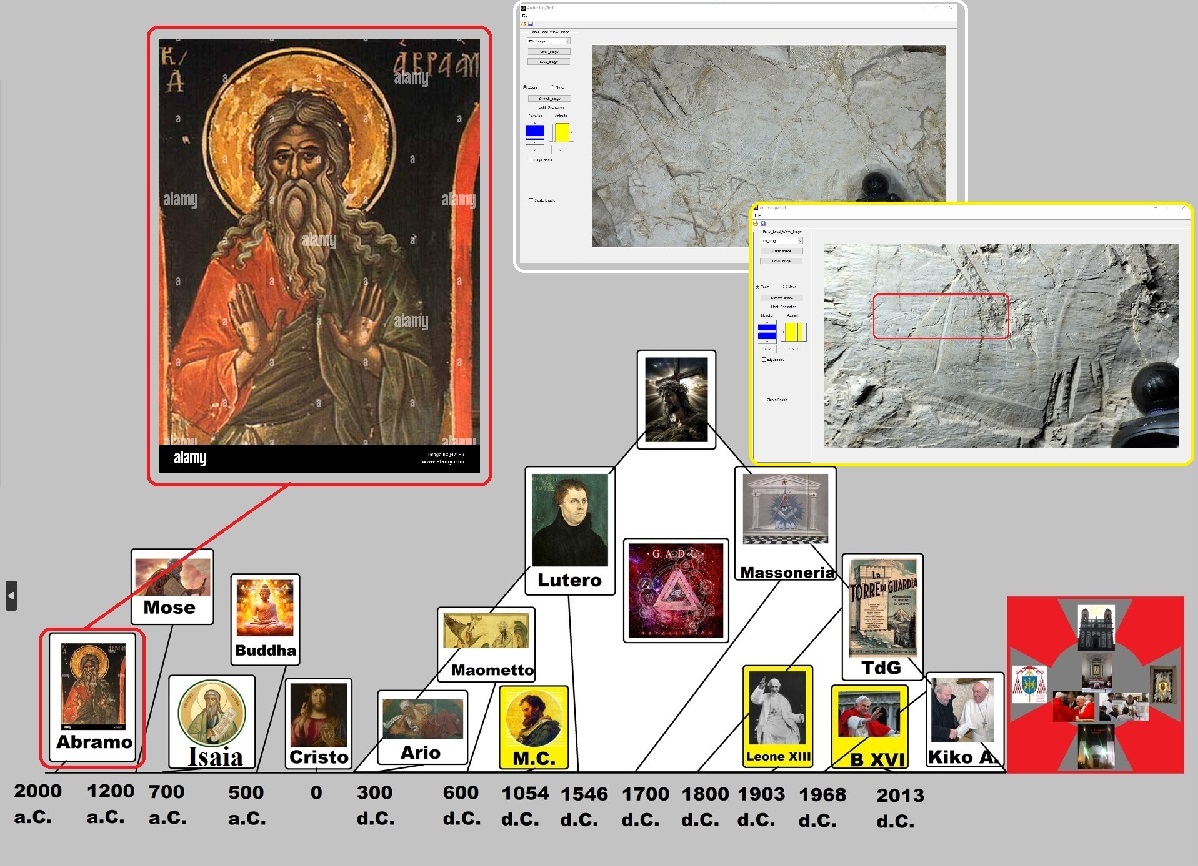Click the large enlarged Abramo icon image

coord(319,255)
